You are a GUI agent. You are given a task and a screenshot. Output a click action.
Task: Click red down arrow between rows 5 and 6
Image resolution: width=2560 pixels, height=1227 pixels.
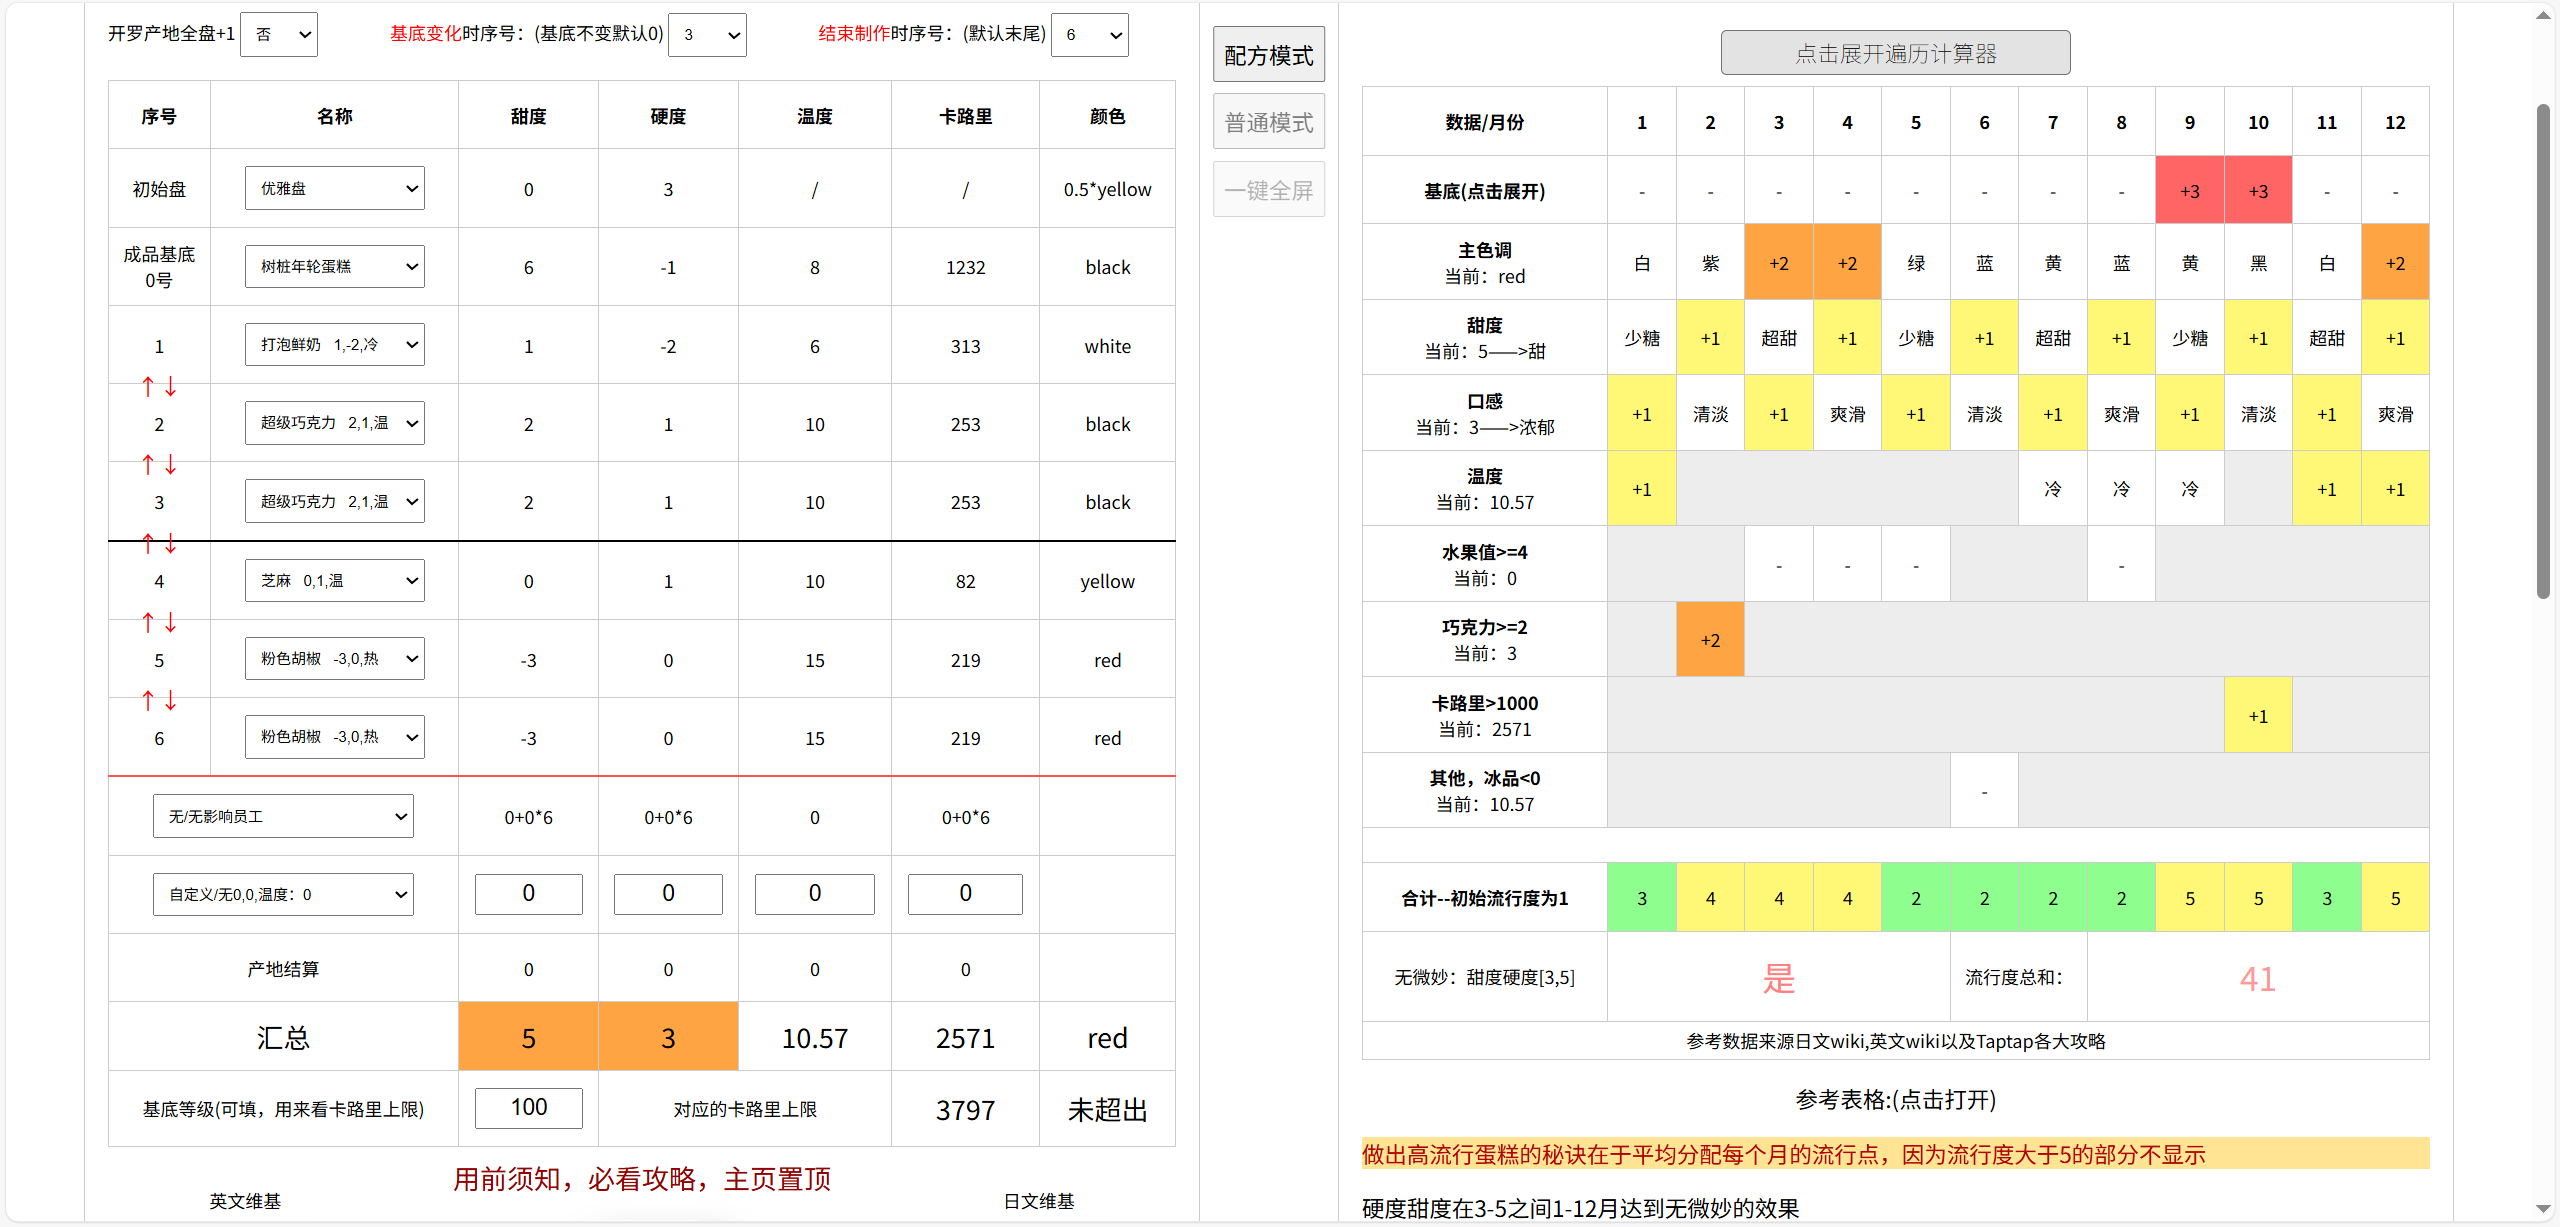[171, 700]
